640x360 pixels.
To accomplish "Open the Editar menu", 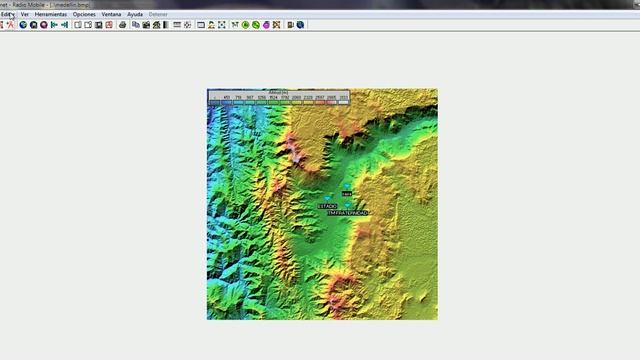I will (x=7, y=14).
